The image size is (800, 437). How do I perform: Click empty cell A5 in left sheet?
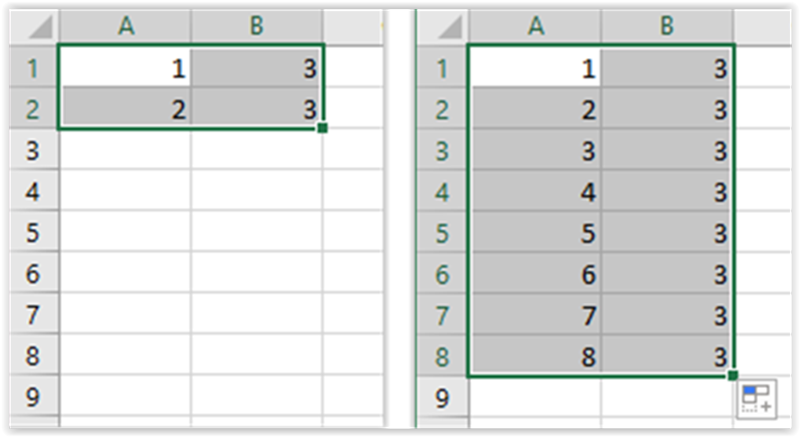pos(126,233)
